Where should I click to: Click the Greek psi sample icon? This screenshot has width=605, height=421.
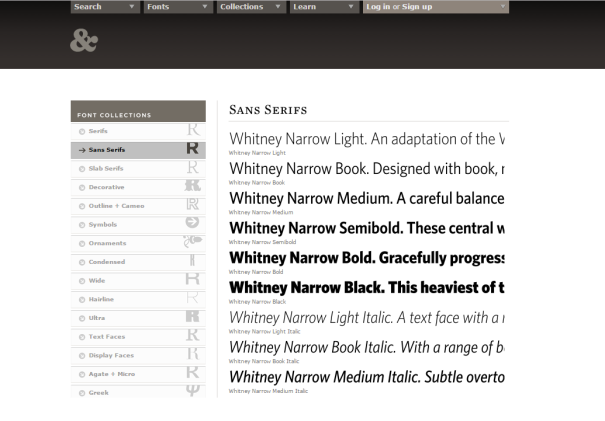pos(193,390)
